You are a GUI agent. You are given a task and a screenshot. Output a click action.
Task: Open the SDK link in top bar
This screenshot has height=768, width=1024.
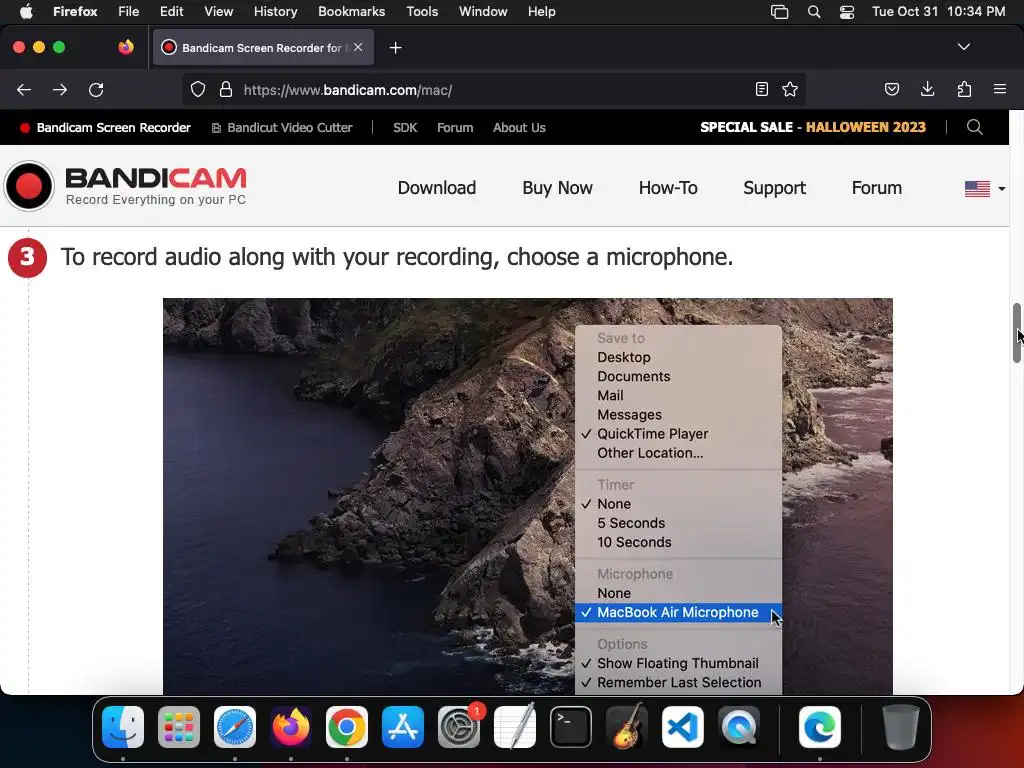coord(405,128)
